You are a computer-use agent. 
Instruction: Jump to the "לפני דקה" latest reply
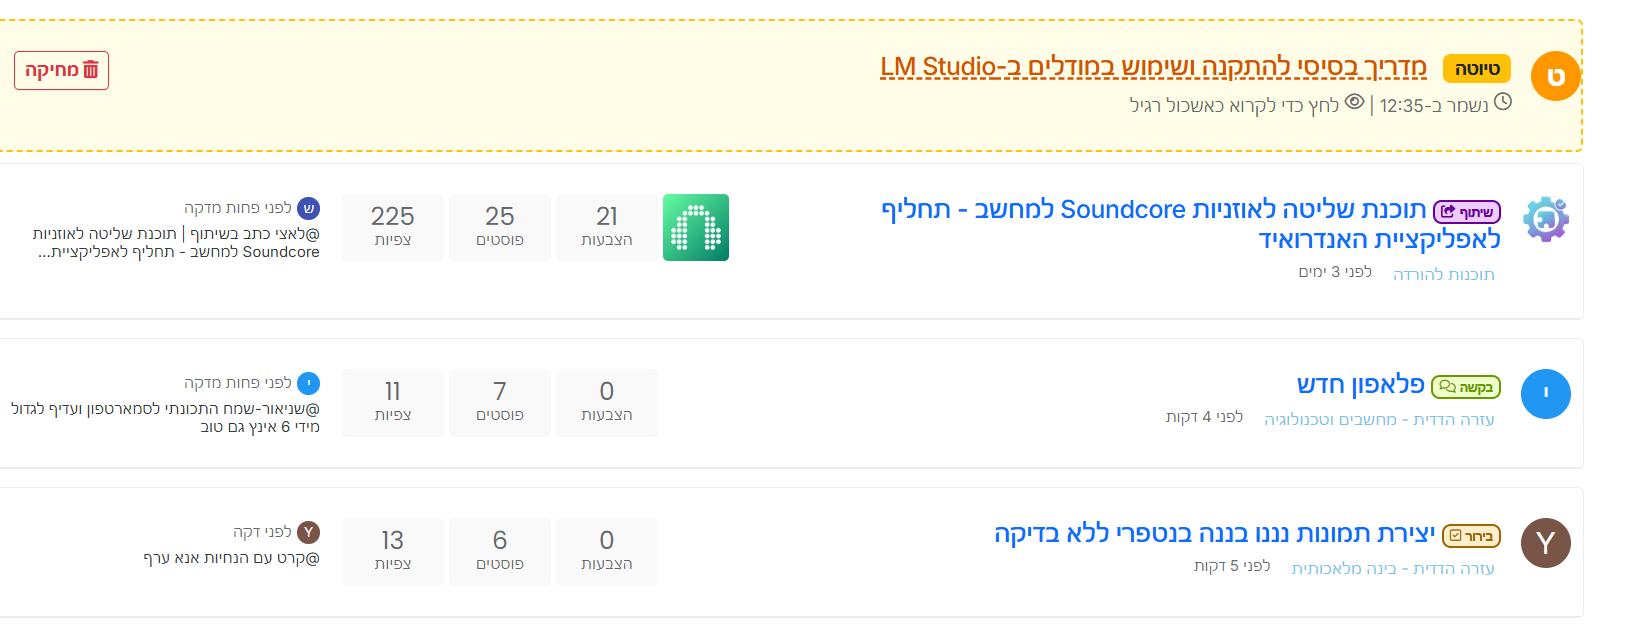(262, 532)
